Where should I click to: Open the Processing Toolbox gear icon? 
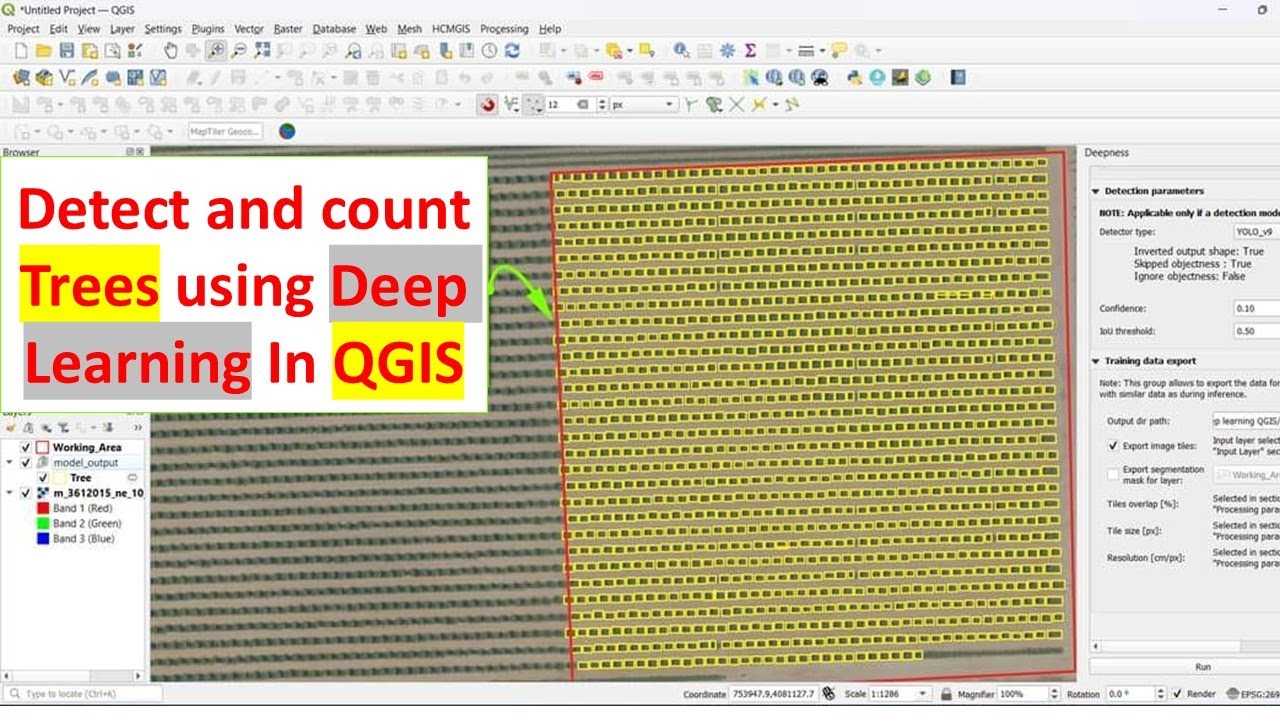click(727, 50)
